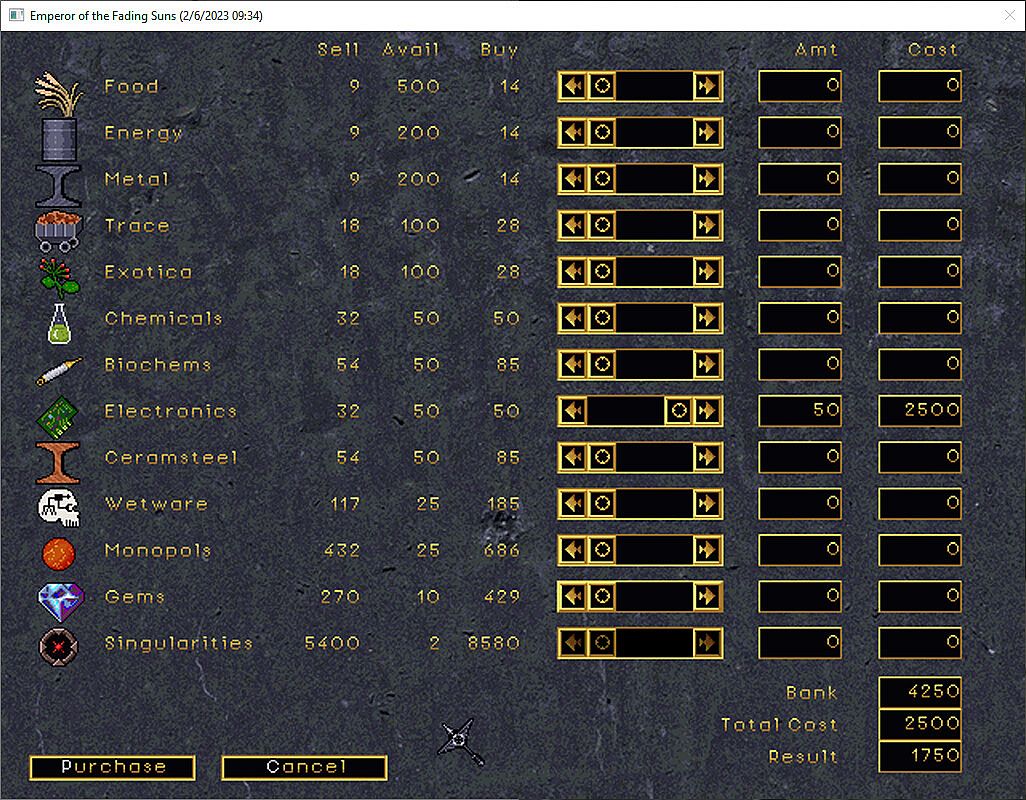1026x800 pixels.
Task: Click the Purchase button
Action: click(113, 767)
